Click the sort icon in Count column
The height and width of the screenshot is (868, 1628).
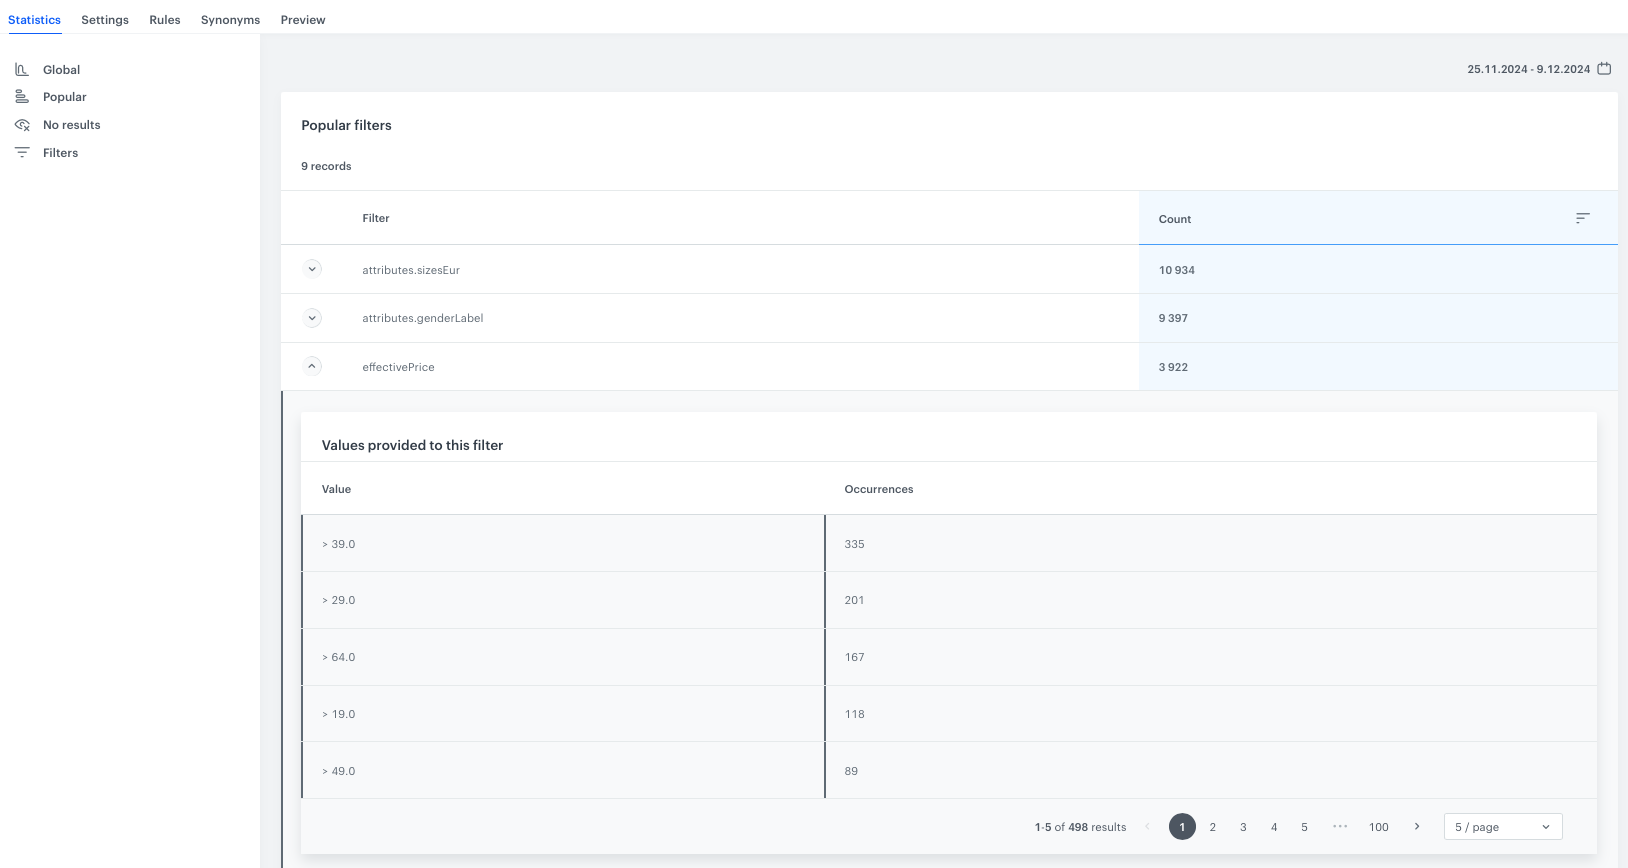pos(1582,218)
